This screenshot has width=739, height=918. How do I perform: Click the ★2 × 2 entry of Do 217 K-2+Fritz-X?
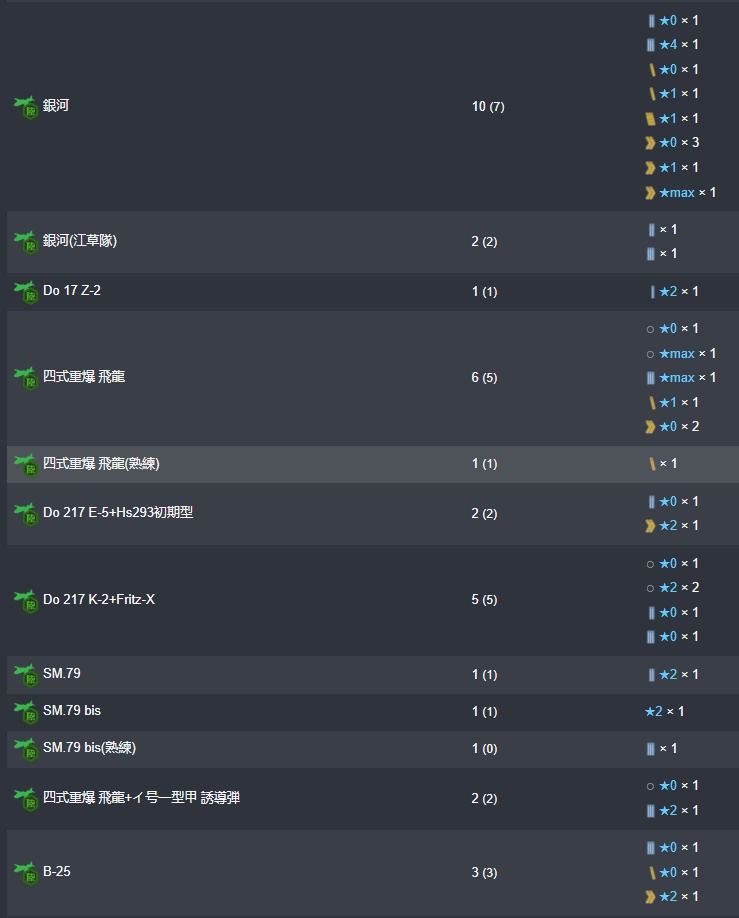point(678,588)
